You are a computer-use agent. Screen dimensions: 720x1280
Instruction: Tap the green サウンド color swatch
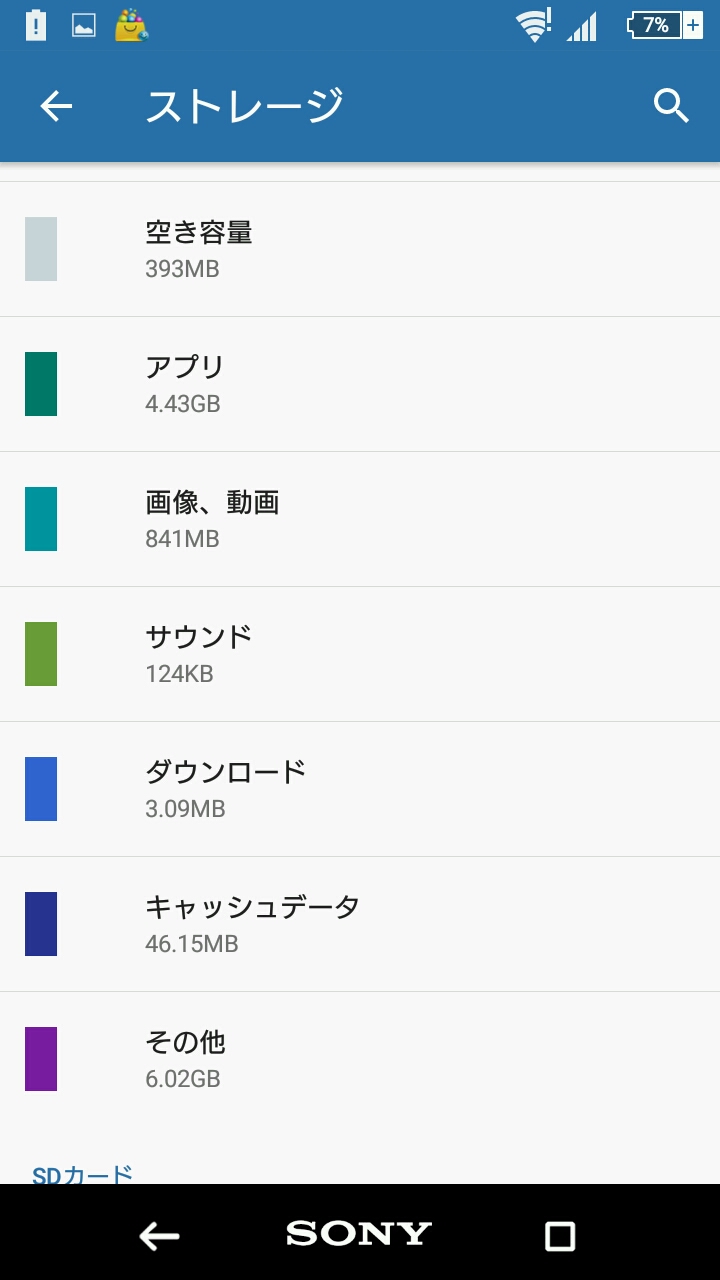click(41, 654)
